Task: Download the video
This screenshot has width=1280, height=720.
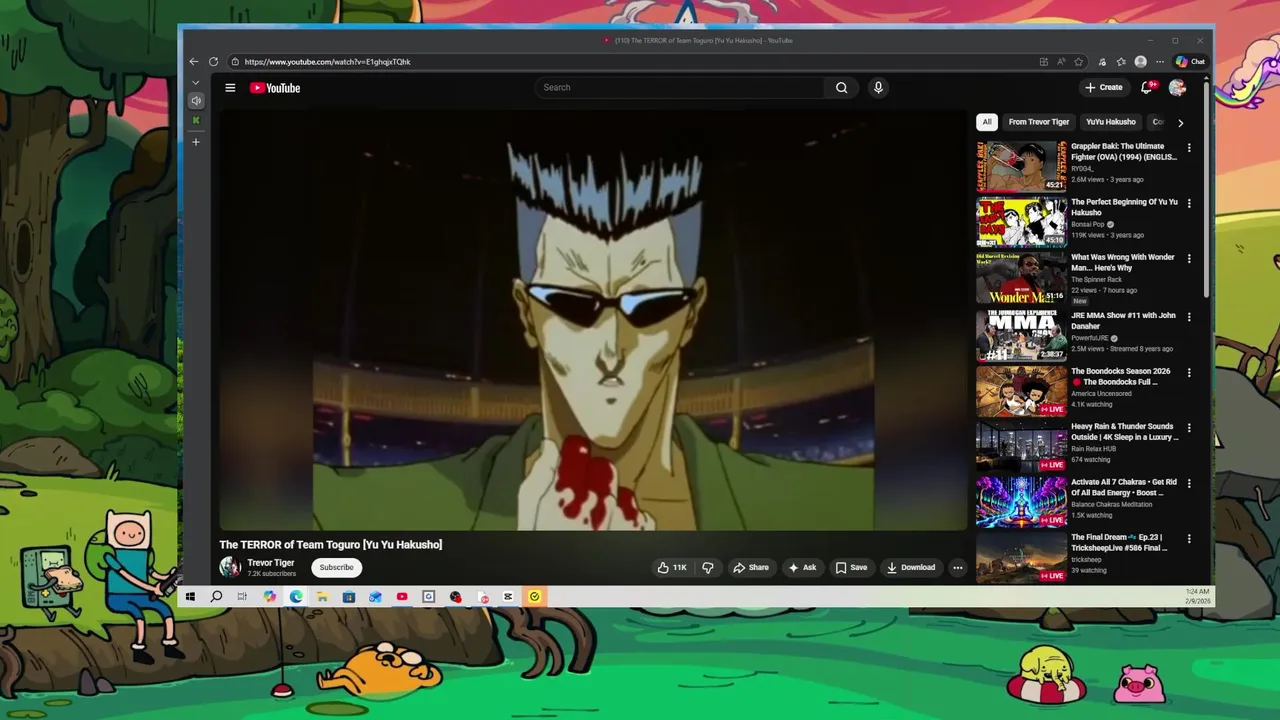Action: click(x=911, y=568)
